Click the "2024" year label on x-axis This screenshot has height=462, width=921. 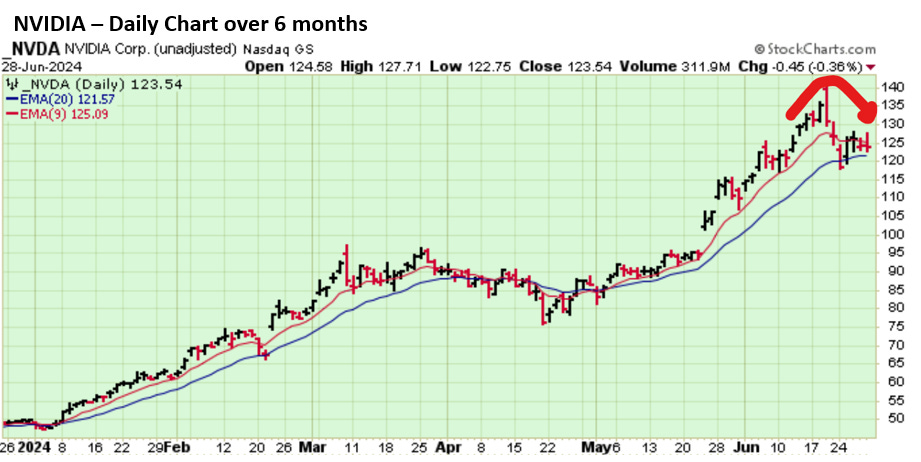[35, 447]
